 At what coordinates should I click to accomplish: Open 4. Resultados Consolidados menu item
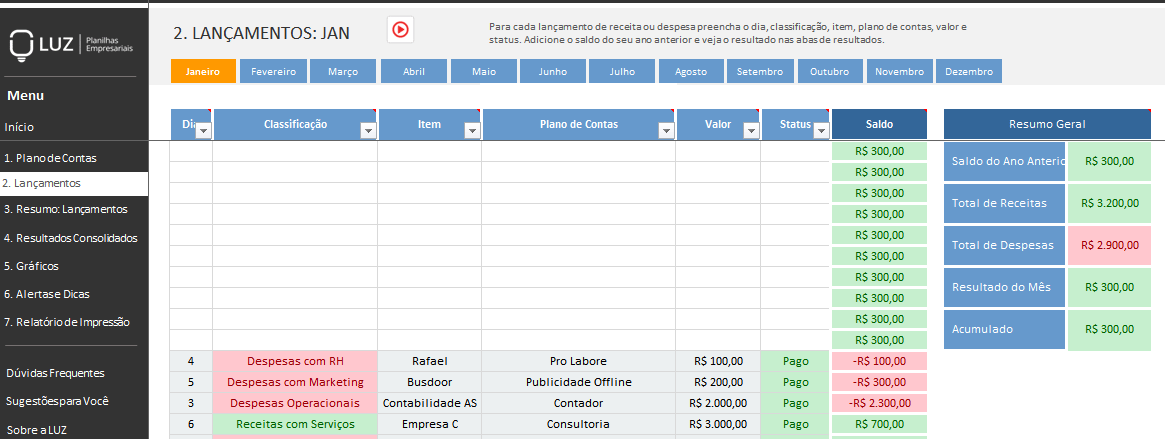tap(70, 238)
